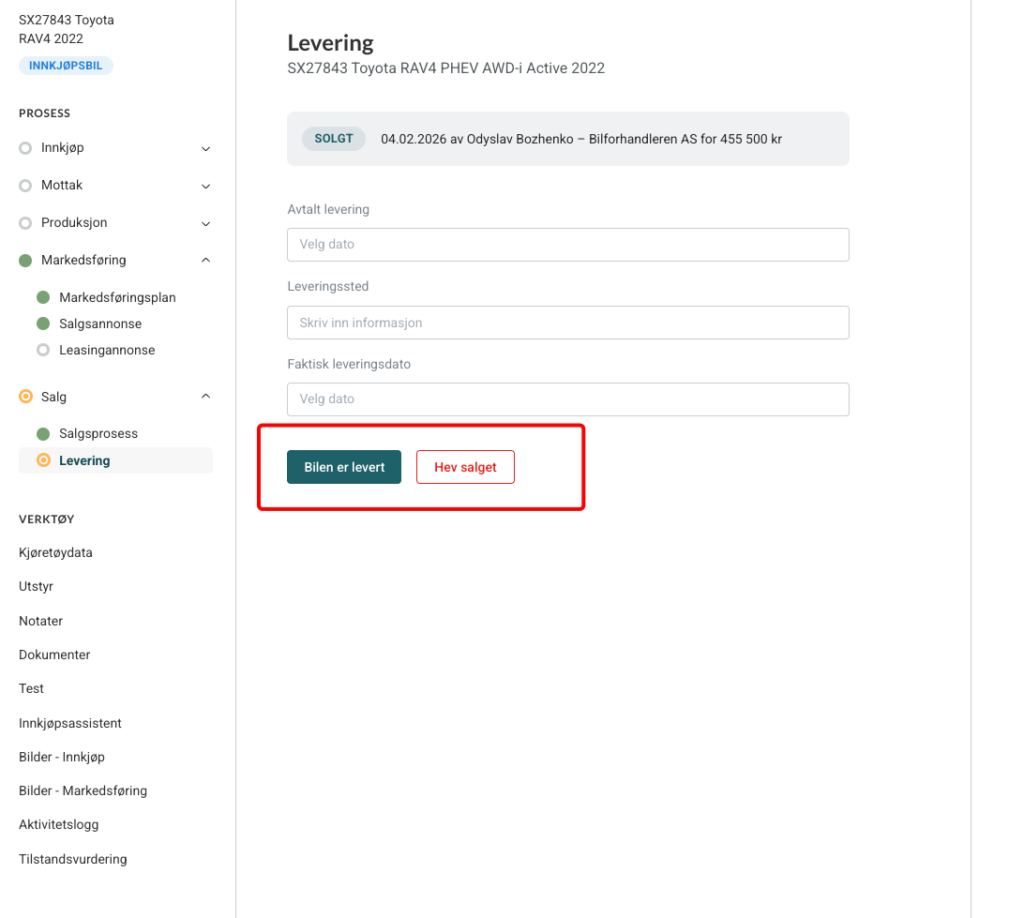Go to Dokumenter in Verktøy
Screen dimensions: 1024x918
(x=55, y=655)
